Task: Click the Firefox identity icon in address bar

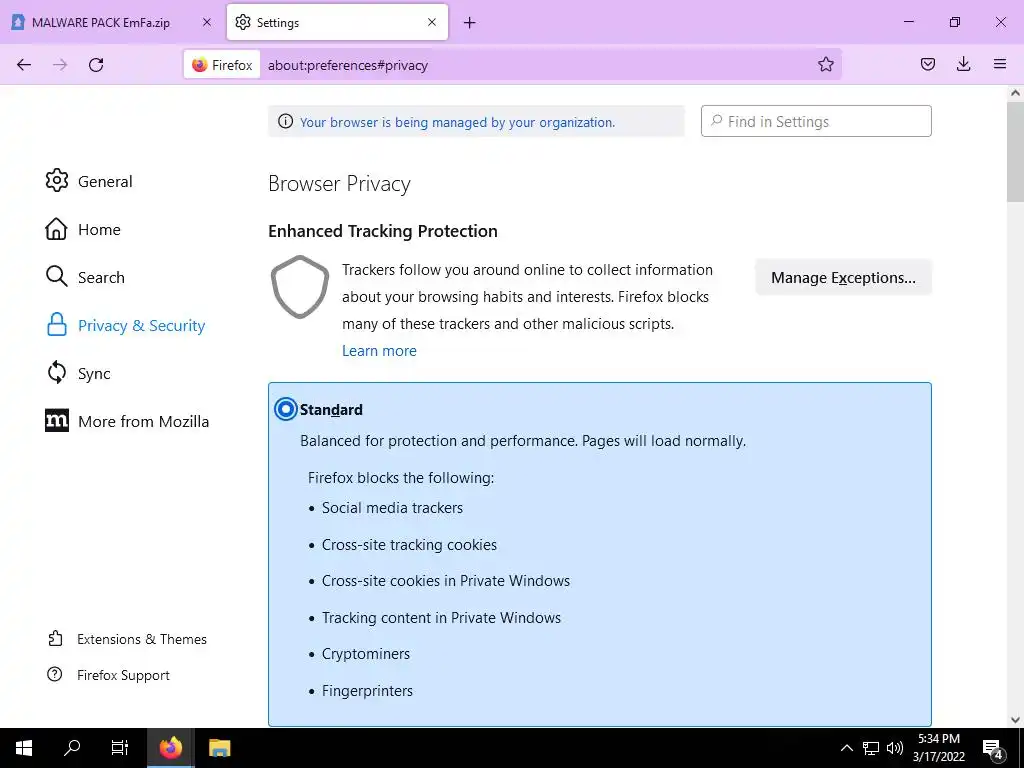Action: pos(222,65)
